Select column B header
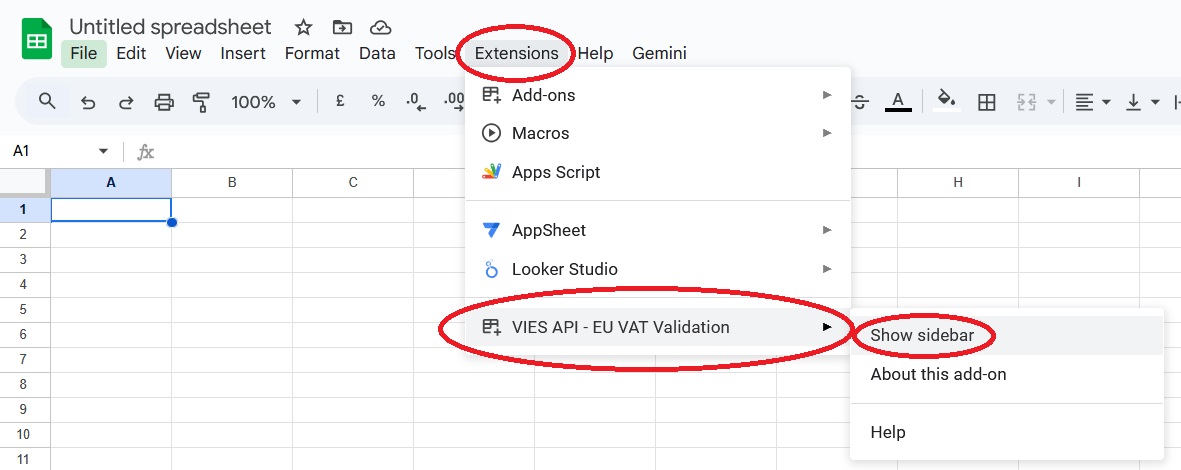 (232, 182)
